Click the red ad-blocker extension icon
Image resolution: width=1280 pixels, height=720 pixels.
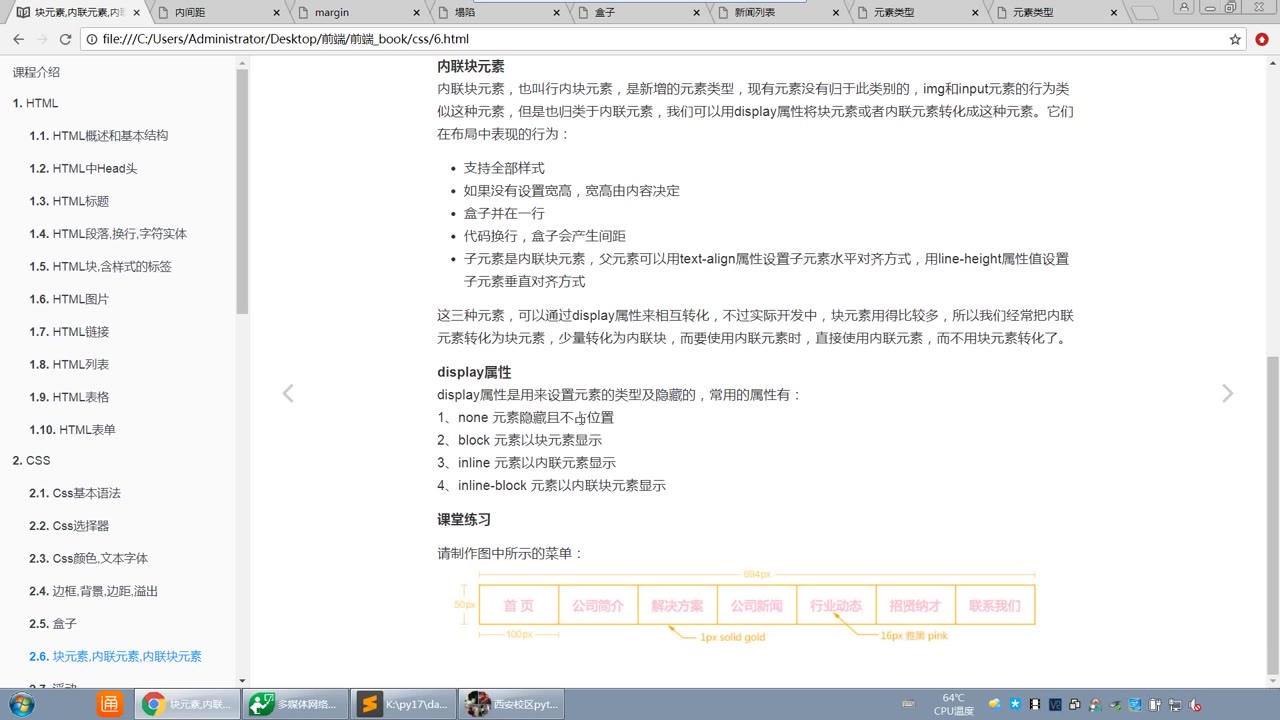click(x=1263, y=41)
